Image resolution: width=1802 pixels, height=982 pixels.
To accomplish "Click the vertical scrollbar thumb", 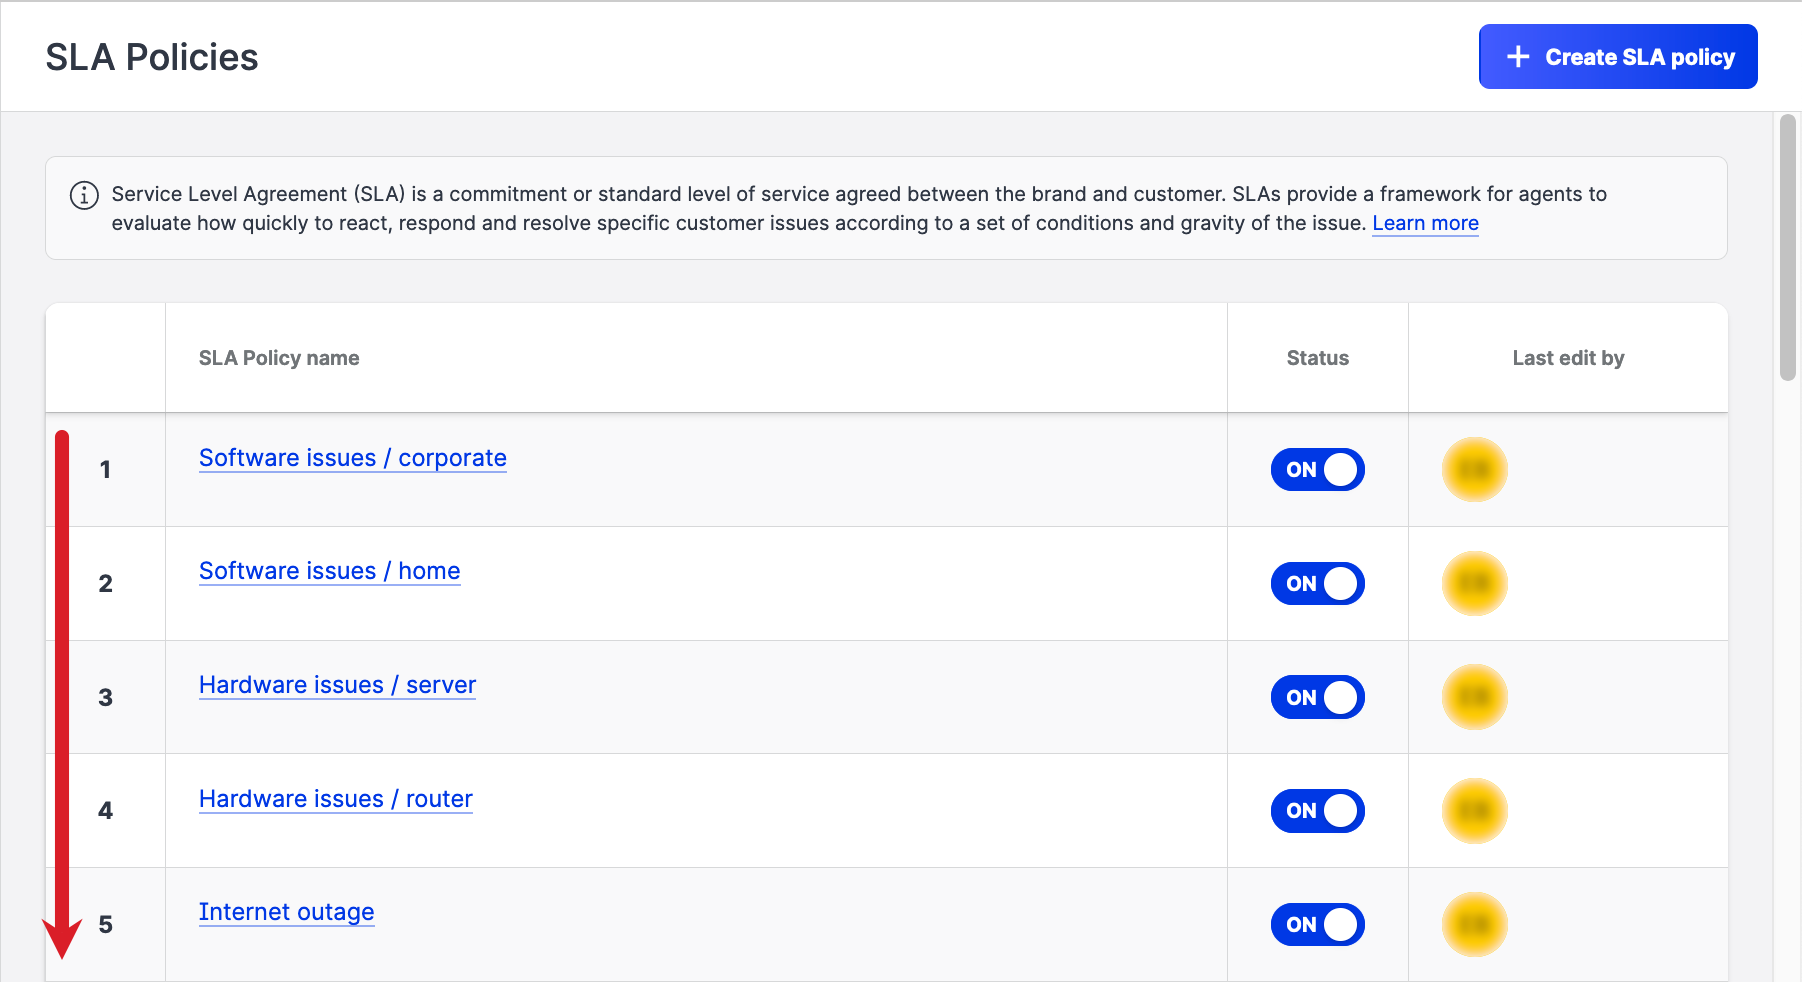I will click(x=1787, y=247).
